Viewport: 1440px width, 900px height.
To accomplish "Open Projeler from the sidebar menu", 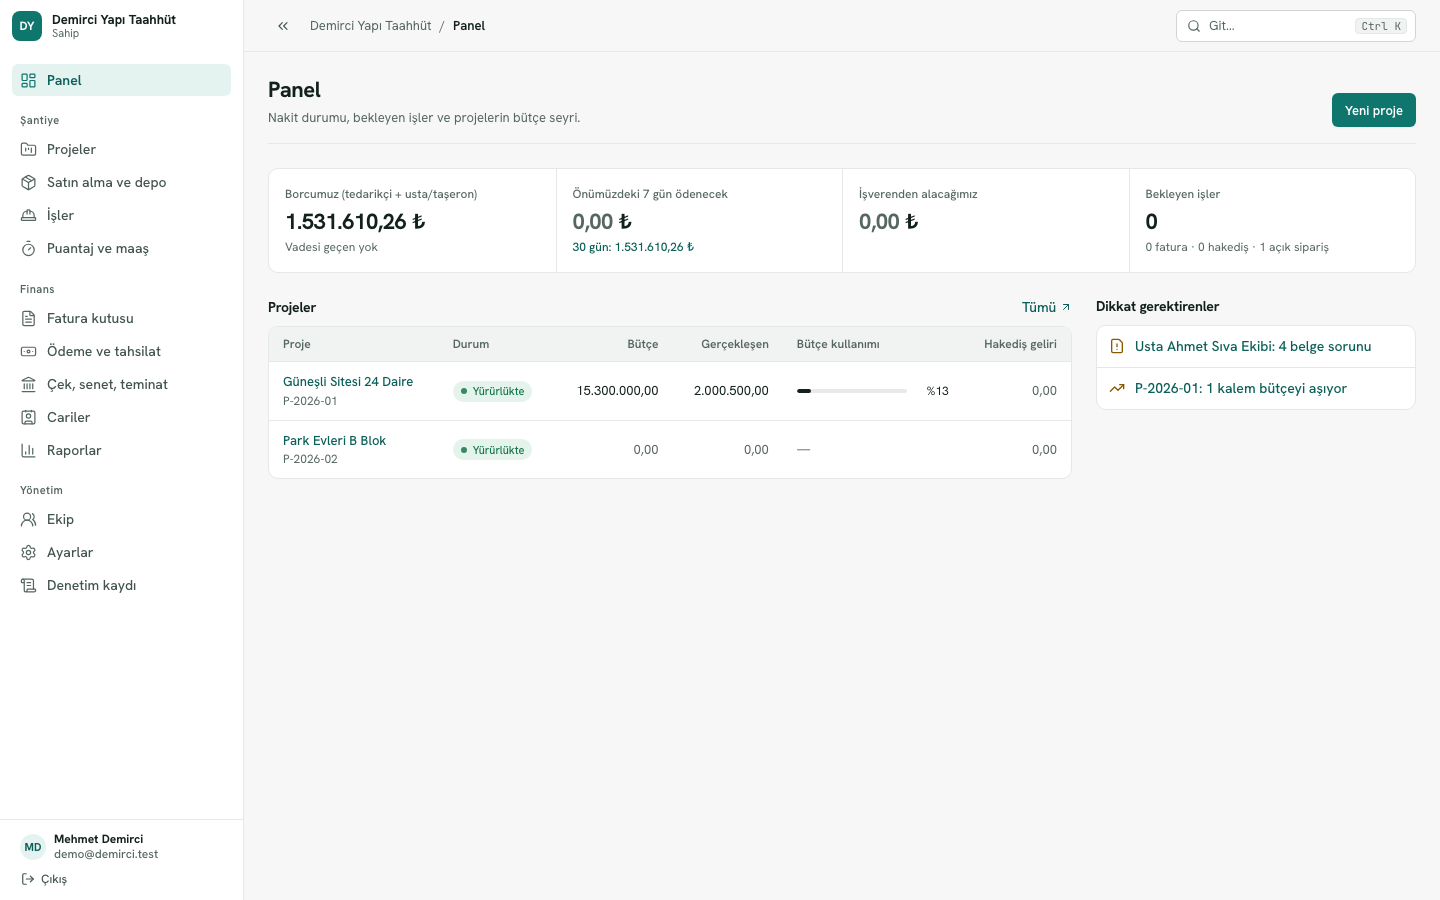I will (x=121, y=149).
